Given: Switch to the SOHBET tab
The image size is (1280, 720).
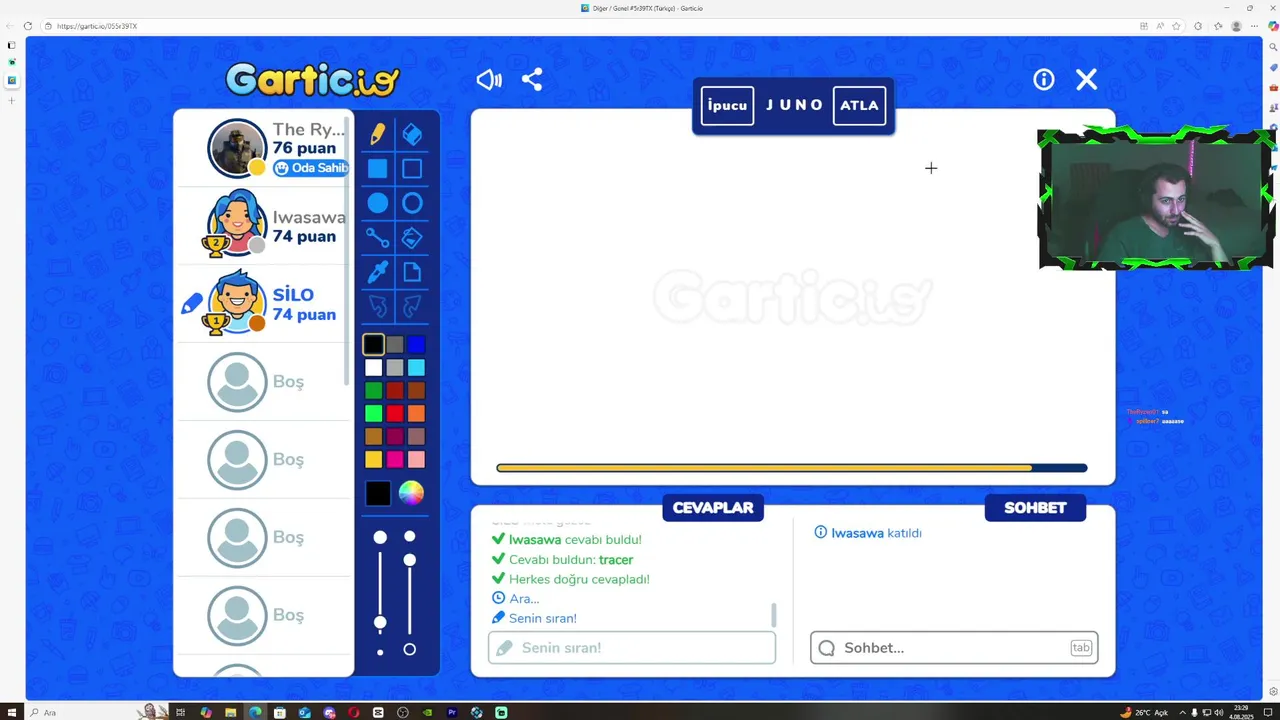Looking at the screenshot, I should (x=1035, y=508).
